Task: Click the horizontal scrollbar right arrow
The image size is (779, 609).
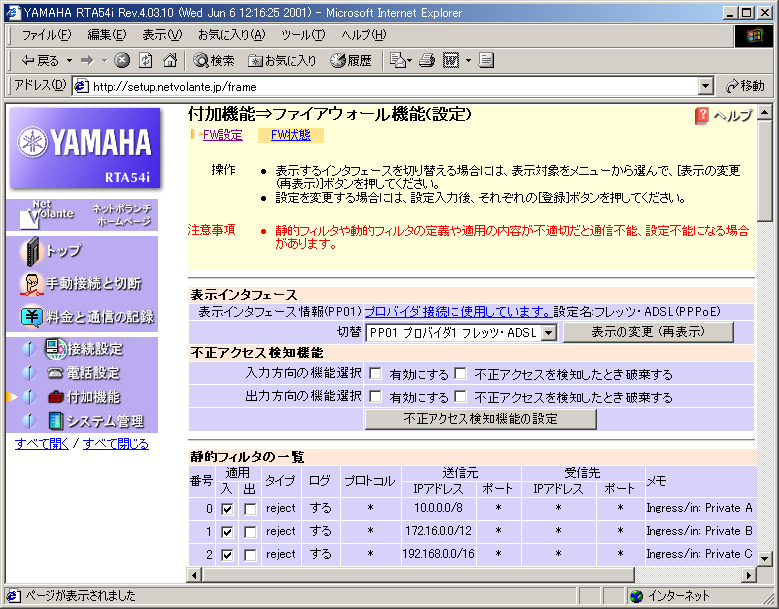Action: pos(748,575)
